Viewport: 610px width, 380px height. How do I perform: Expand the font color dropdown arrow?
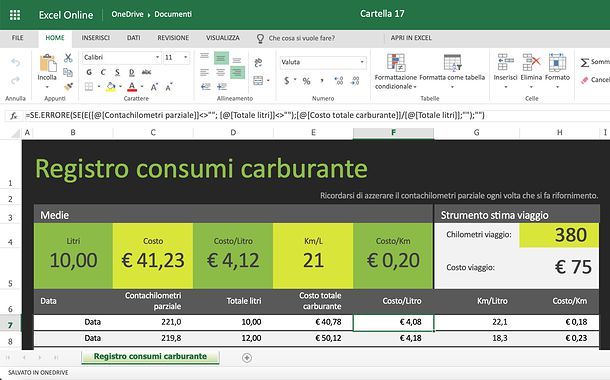click(142, 86)
